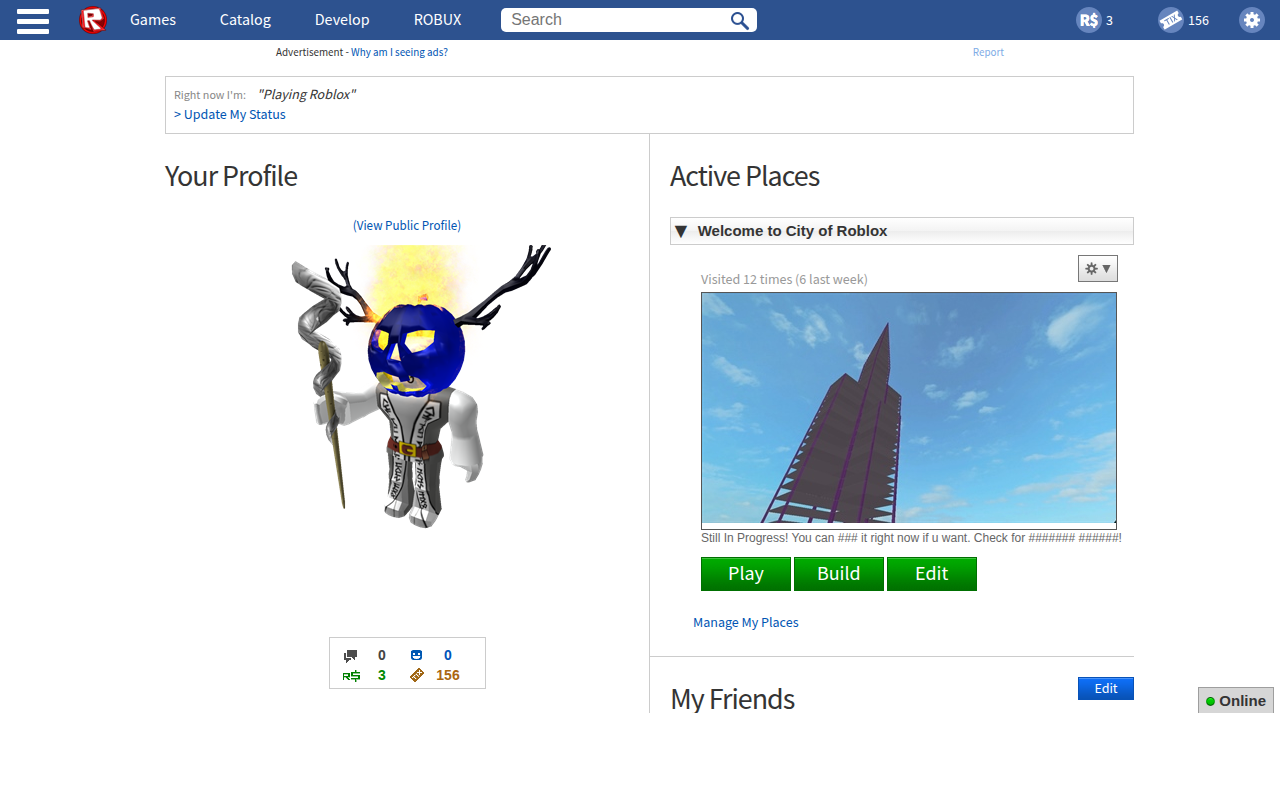Click the green Edit place button
This screenshot has width=1280, height=800.
932,574
